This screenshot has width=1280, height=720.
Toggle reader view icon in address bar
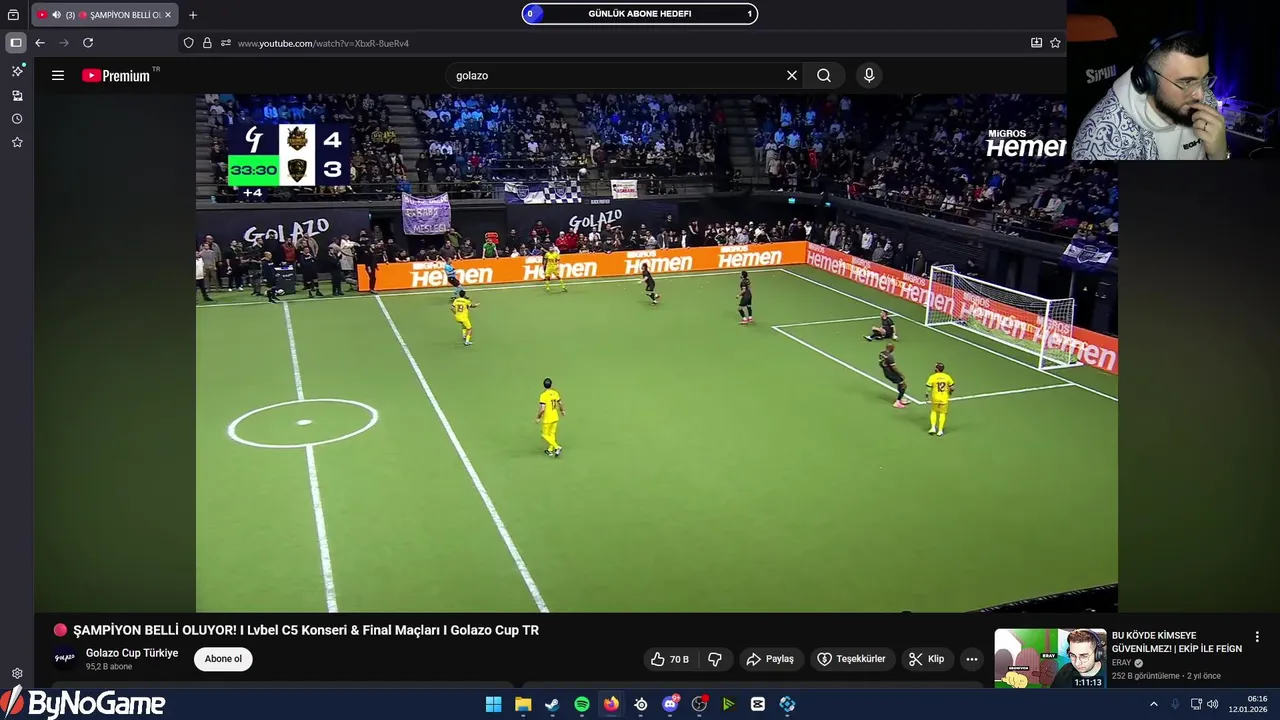[x=1036, y=43]
